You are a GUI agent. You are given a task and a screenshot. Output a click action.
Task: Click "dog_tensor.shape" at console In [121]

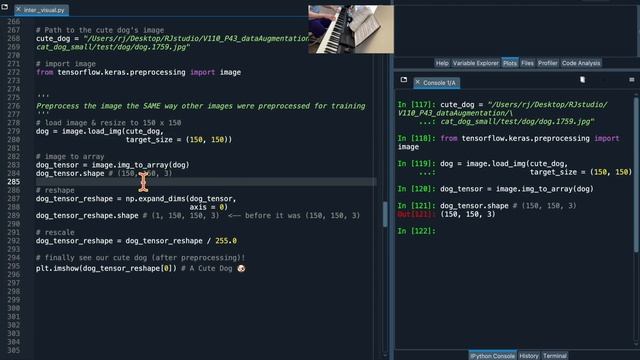coord(474,206)
